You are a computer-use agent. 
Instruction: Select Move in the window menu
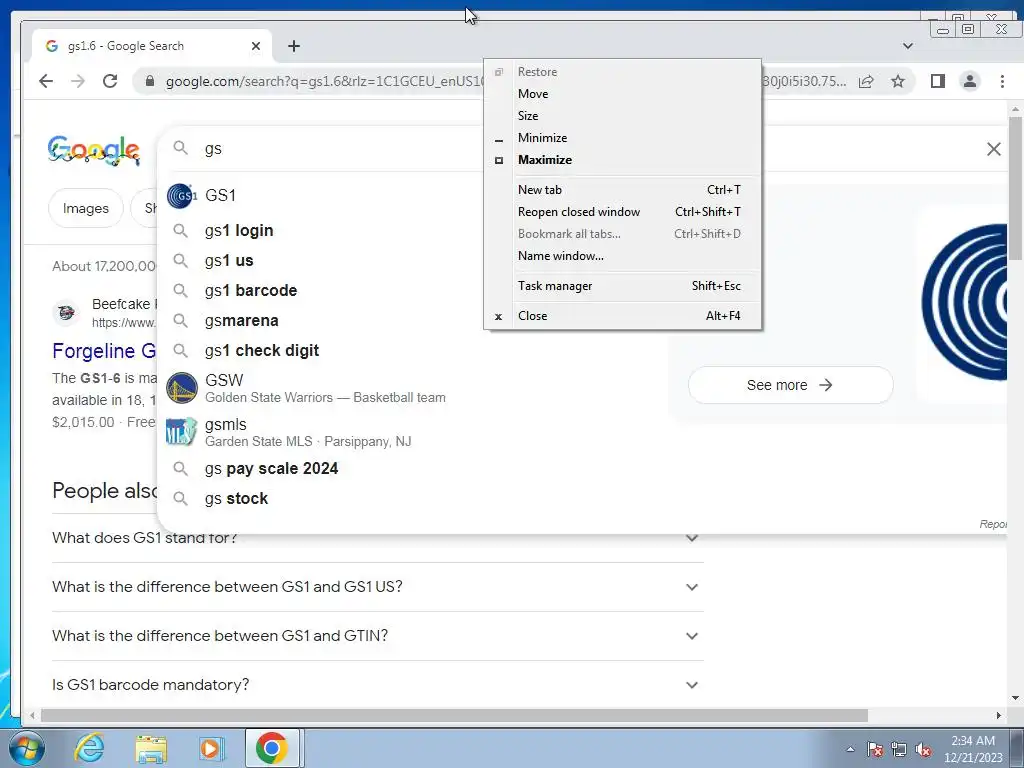pyautogui.click(x=622, y=93)
